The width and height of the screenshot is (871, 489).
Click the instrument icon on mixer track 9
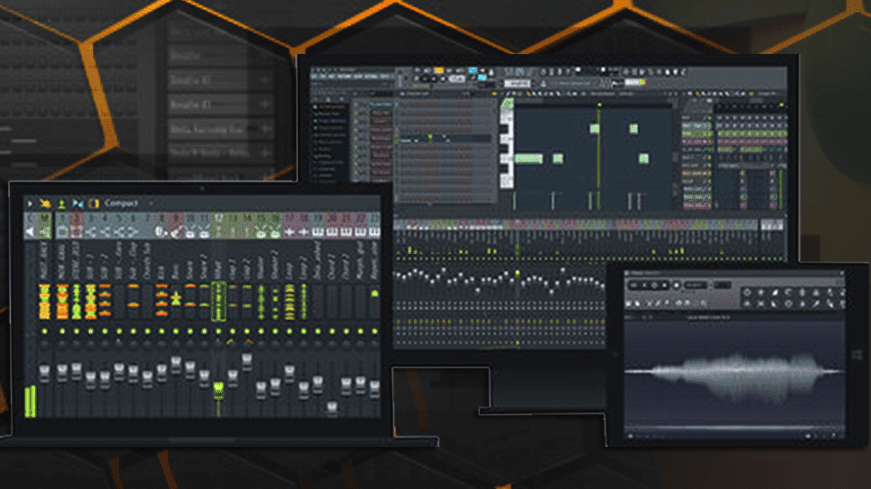176,232
